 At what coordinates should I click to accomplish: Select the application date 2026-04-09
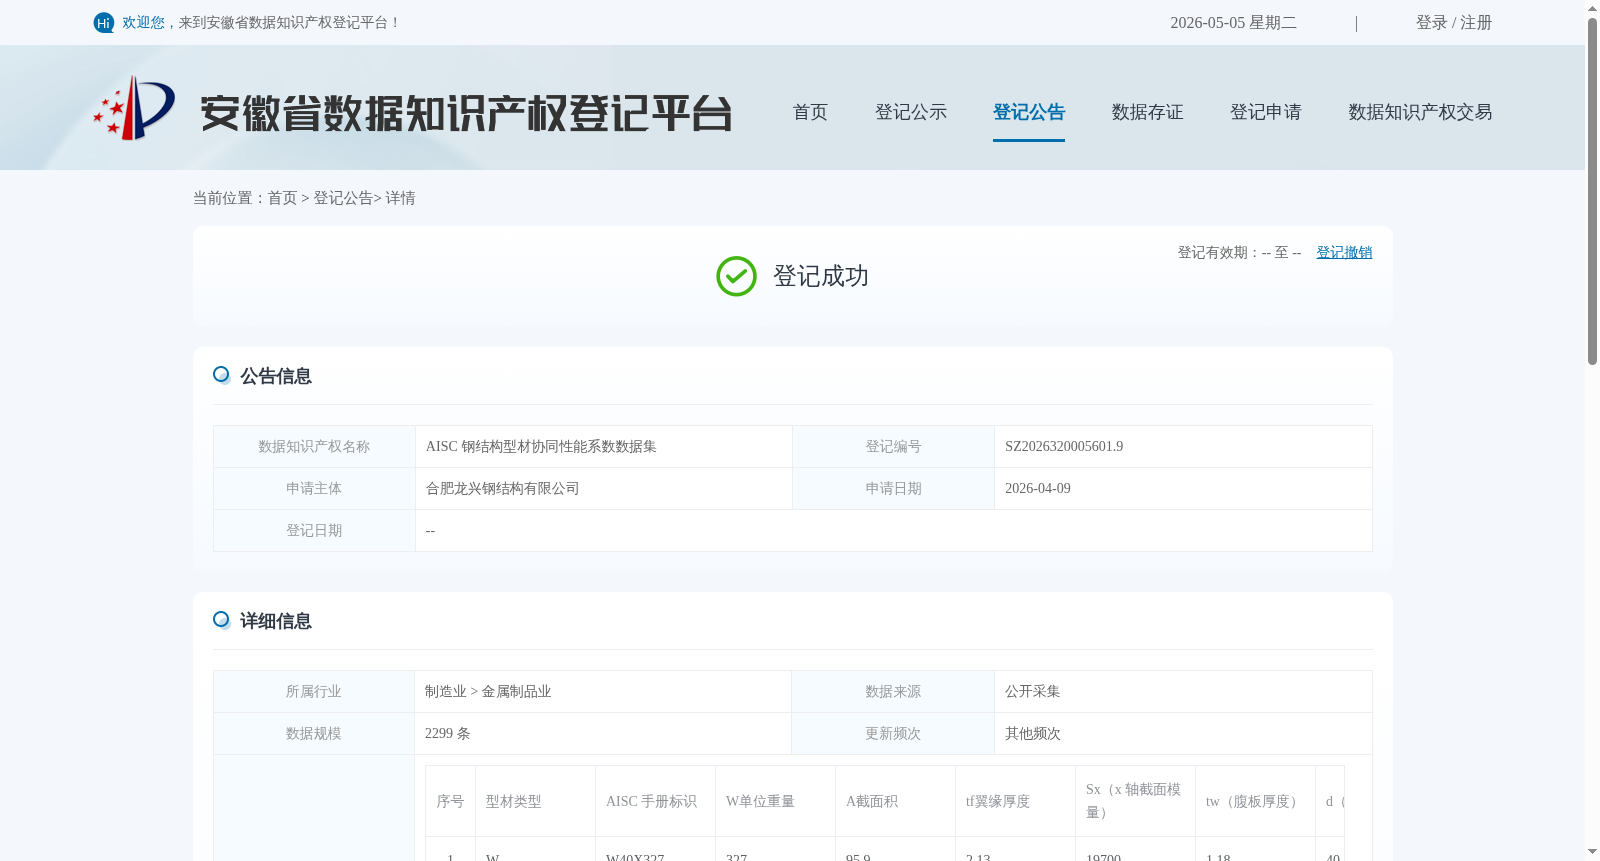point(1038,489)
